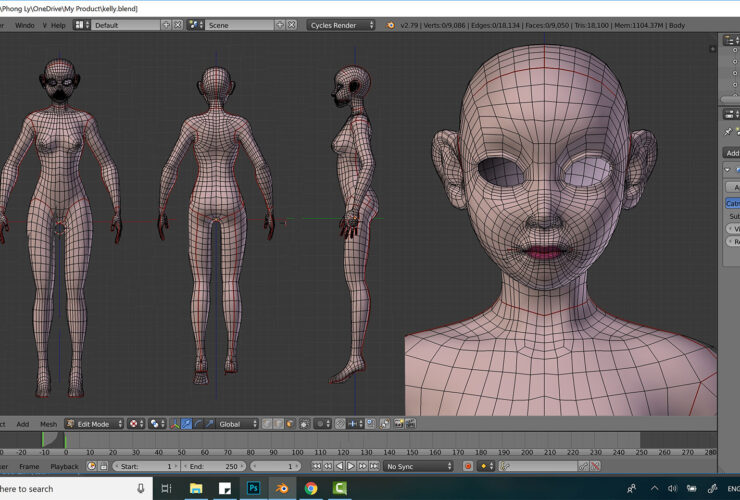Open the Playback menu in the timeline
This screenshot has width=740, height=500.
(x=64, y=466)
